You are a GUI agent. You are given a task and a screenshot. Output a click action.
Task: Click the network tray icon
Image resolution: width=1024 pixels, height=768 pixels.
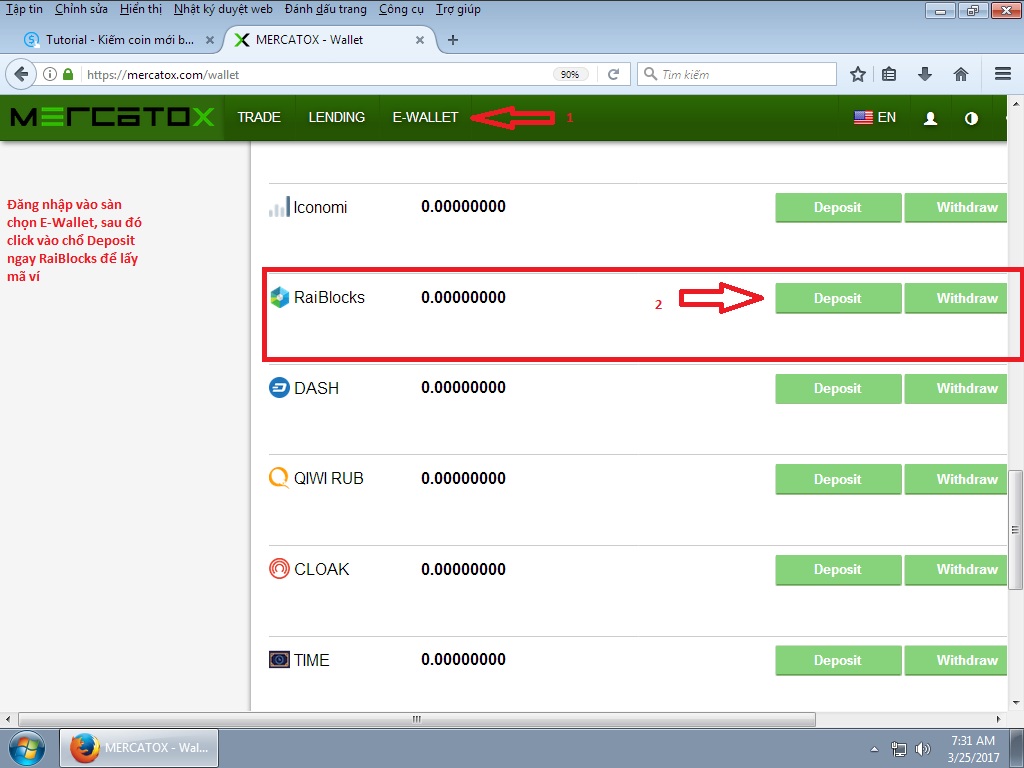point(899,749)
